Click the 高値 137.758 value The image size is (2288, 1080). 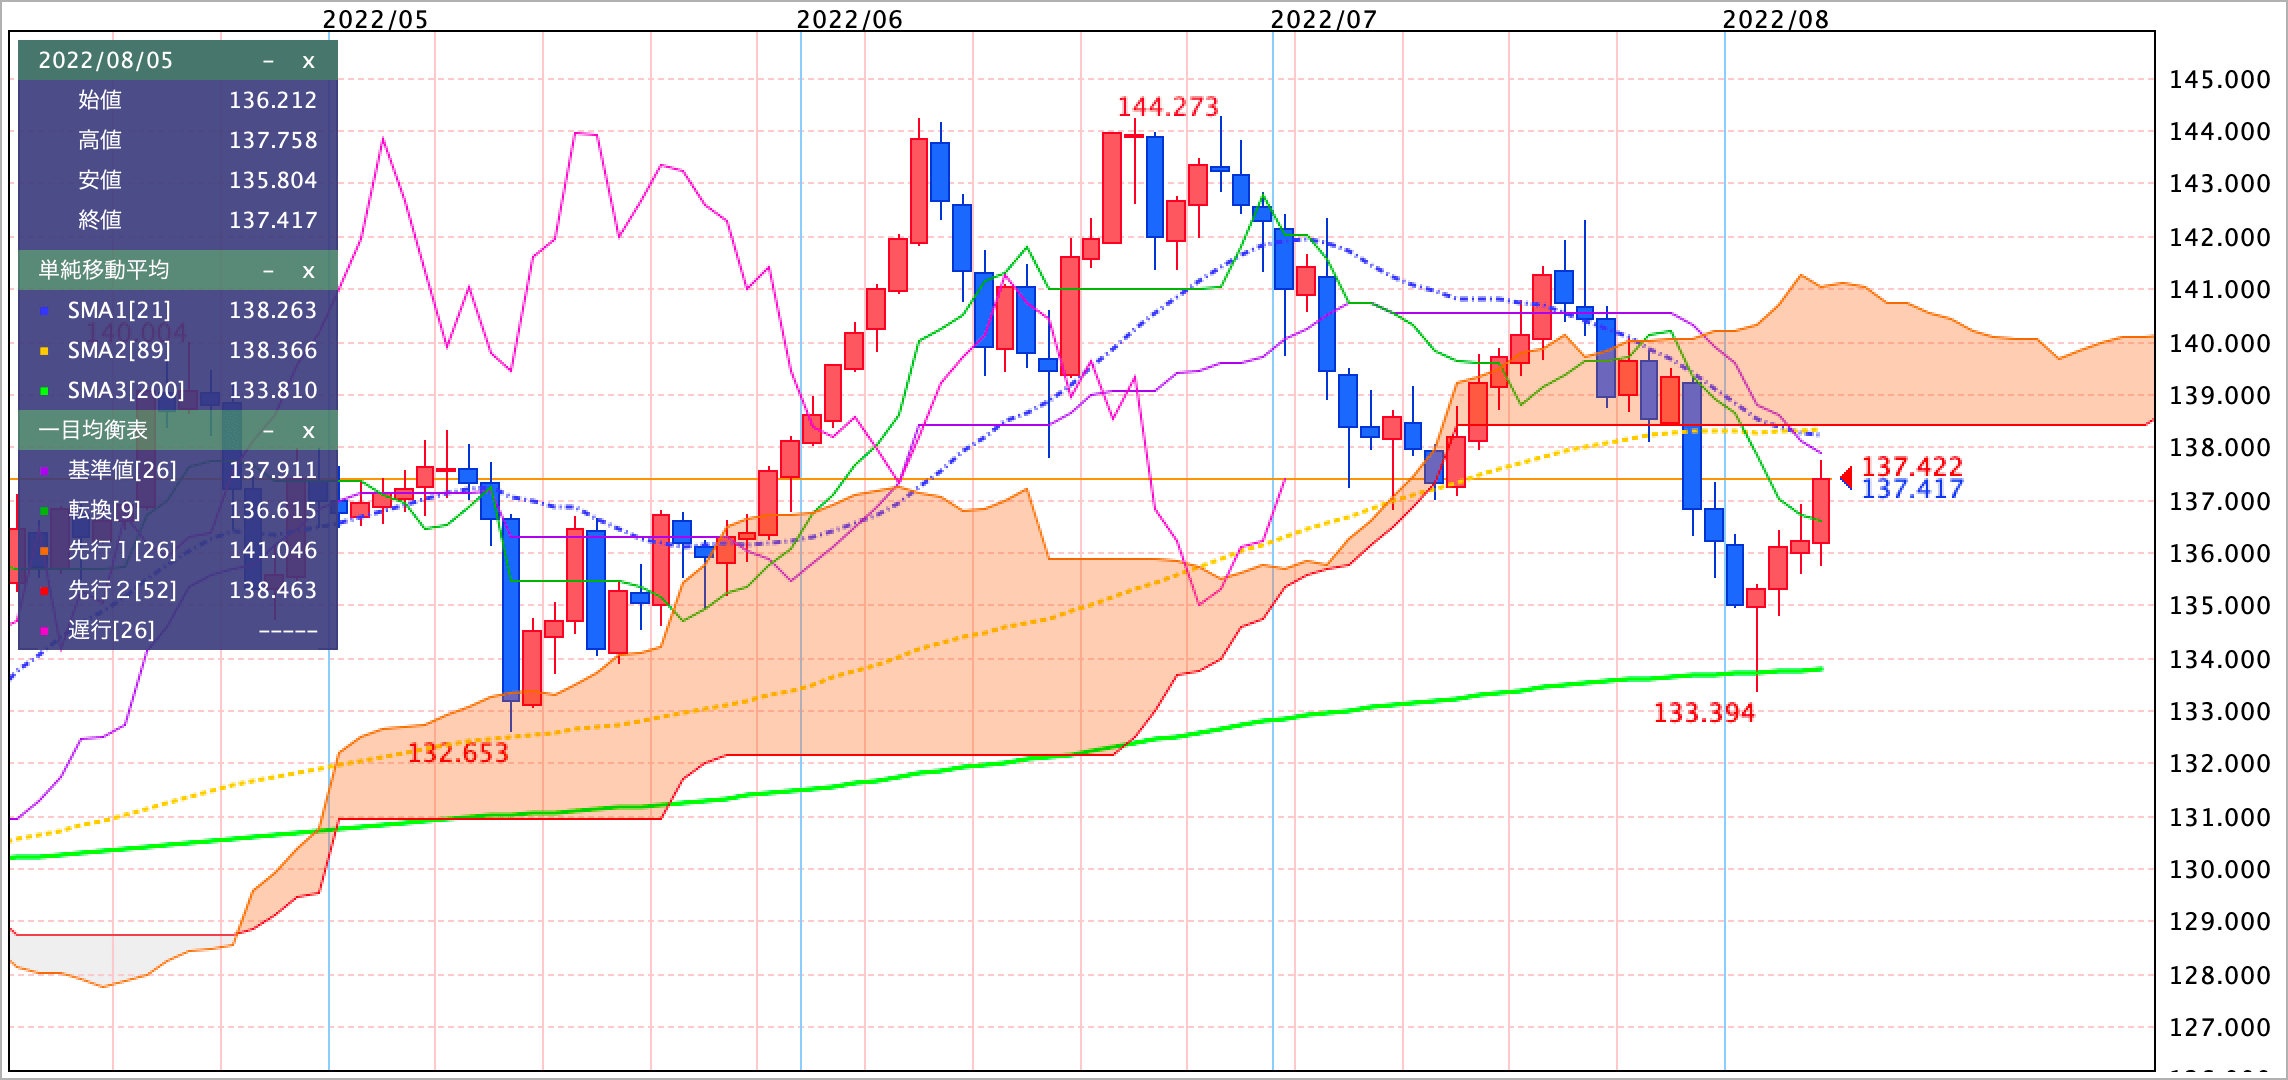[x=273, y=140]
